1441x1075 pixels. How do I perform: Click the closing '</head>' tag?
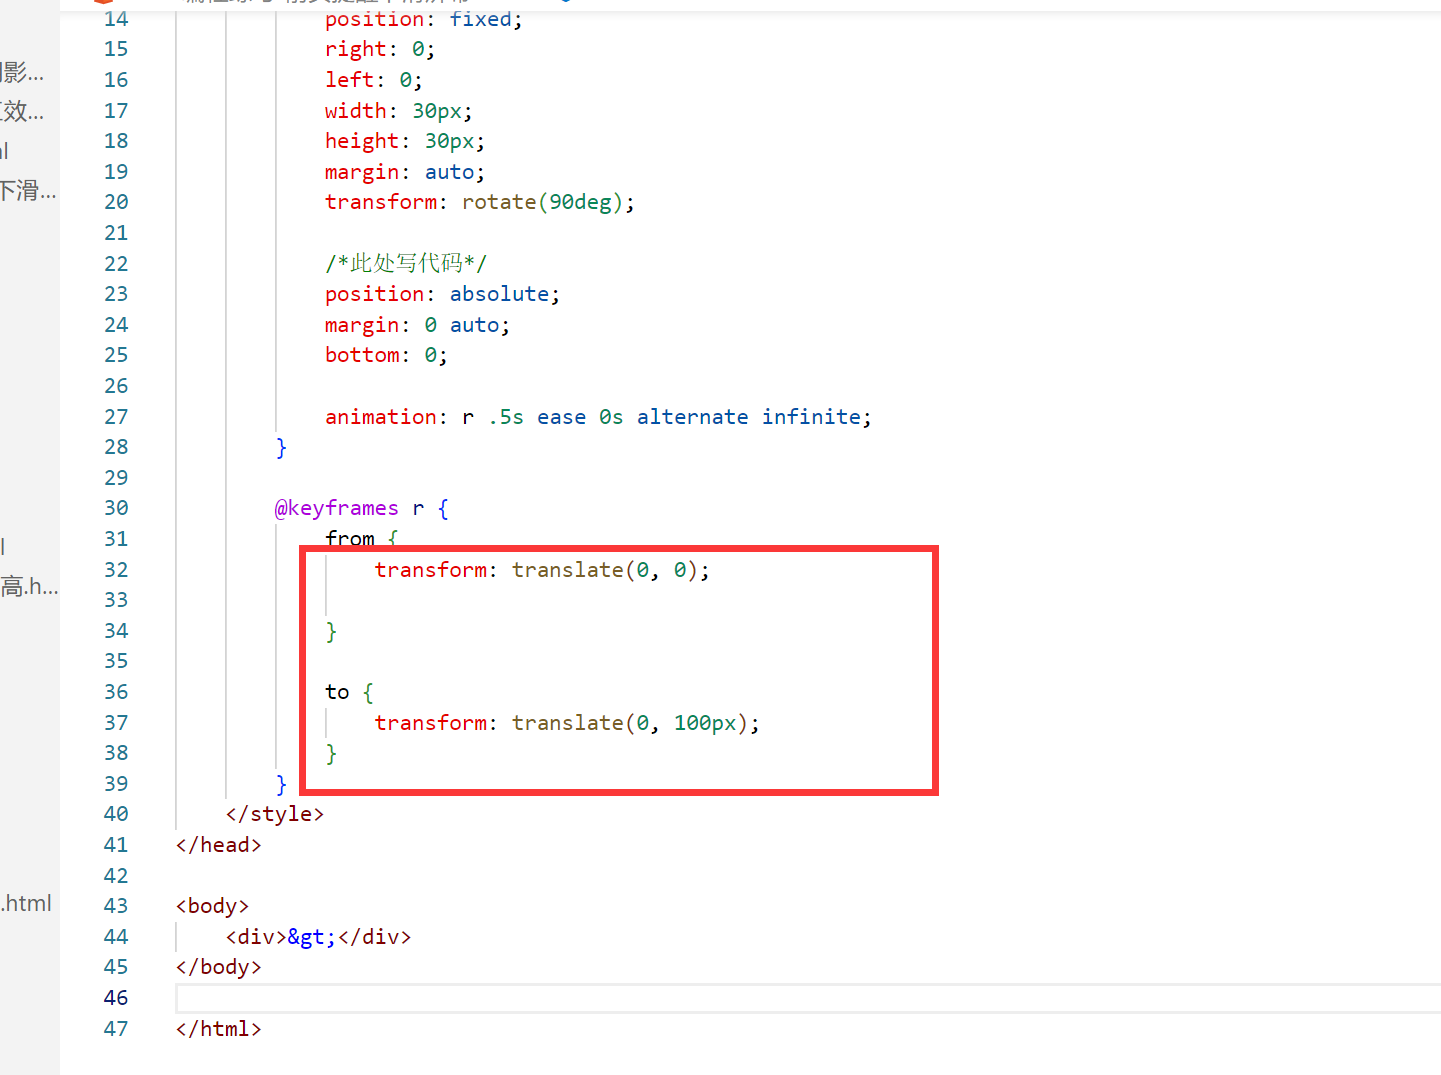tap(219, 845)
